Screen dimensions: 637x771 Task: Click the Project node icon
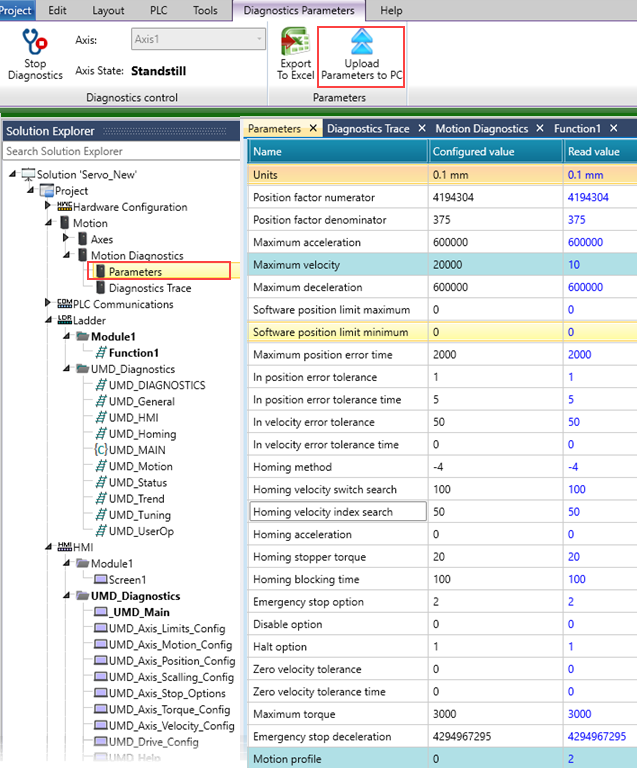click(47, 190)
